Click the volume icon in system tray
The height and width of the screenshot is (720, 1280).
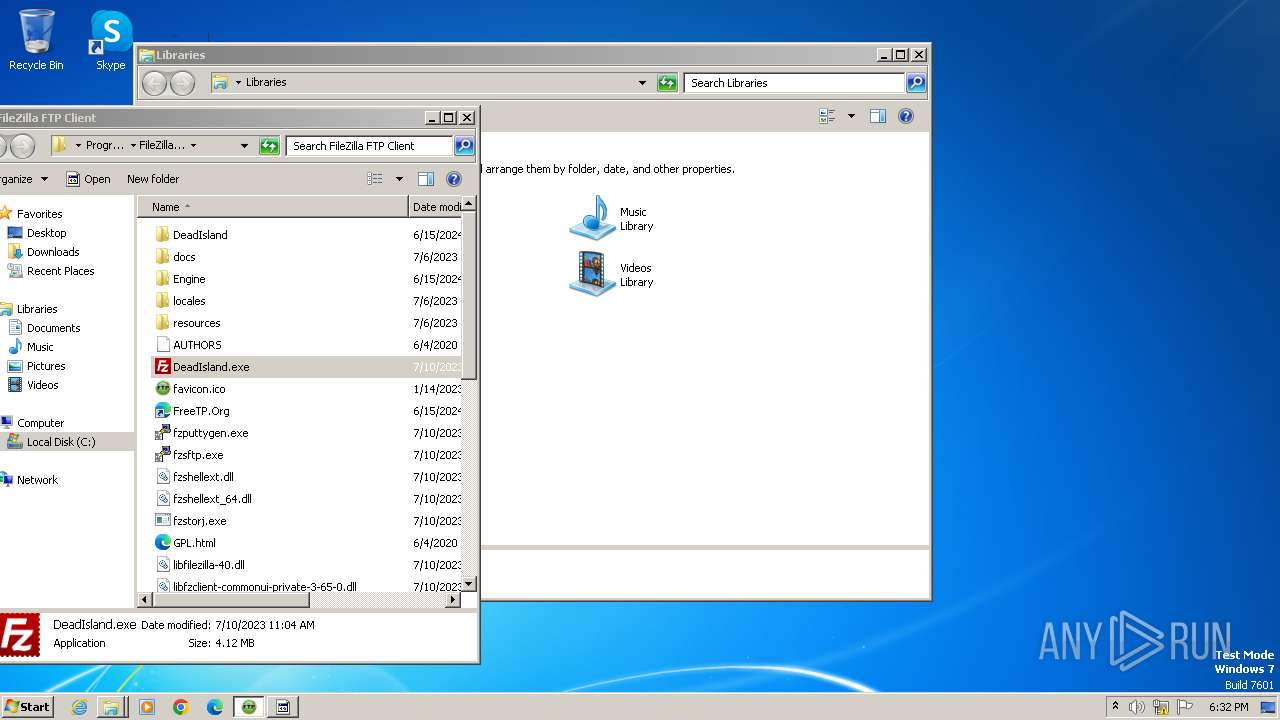coord(1137,707)
